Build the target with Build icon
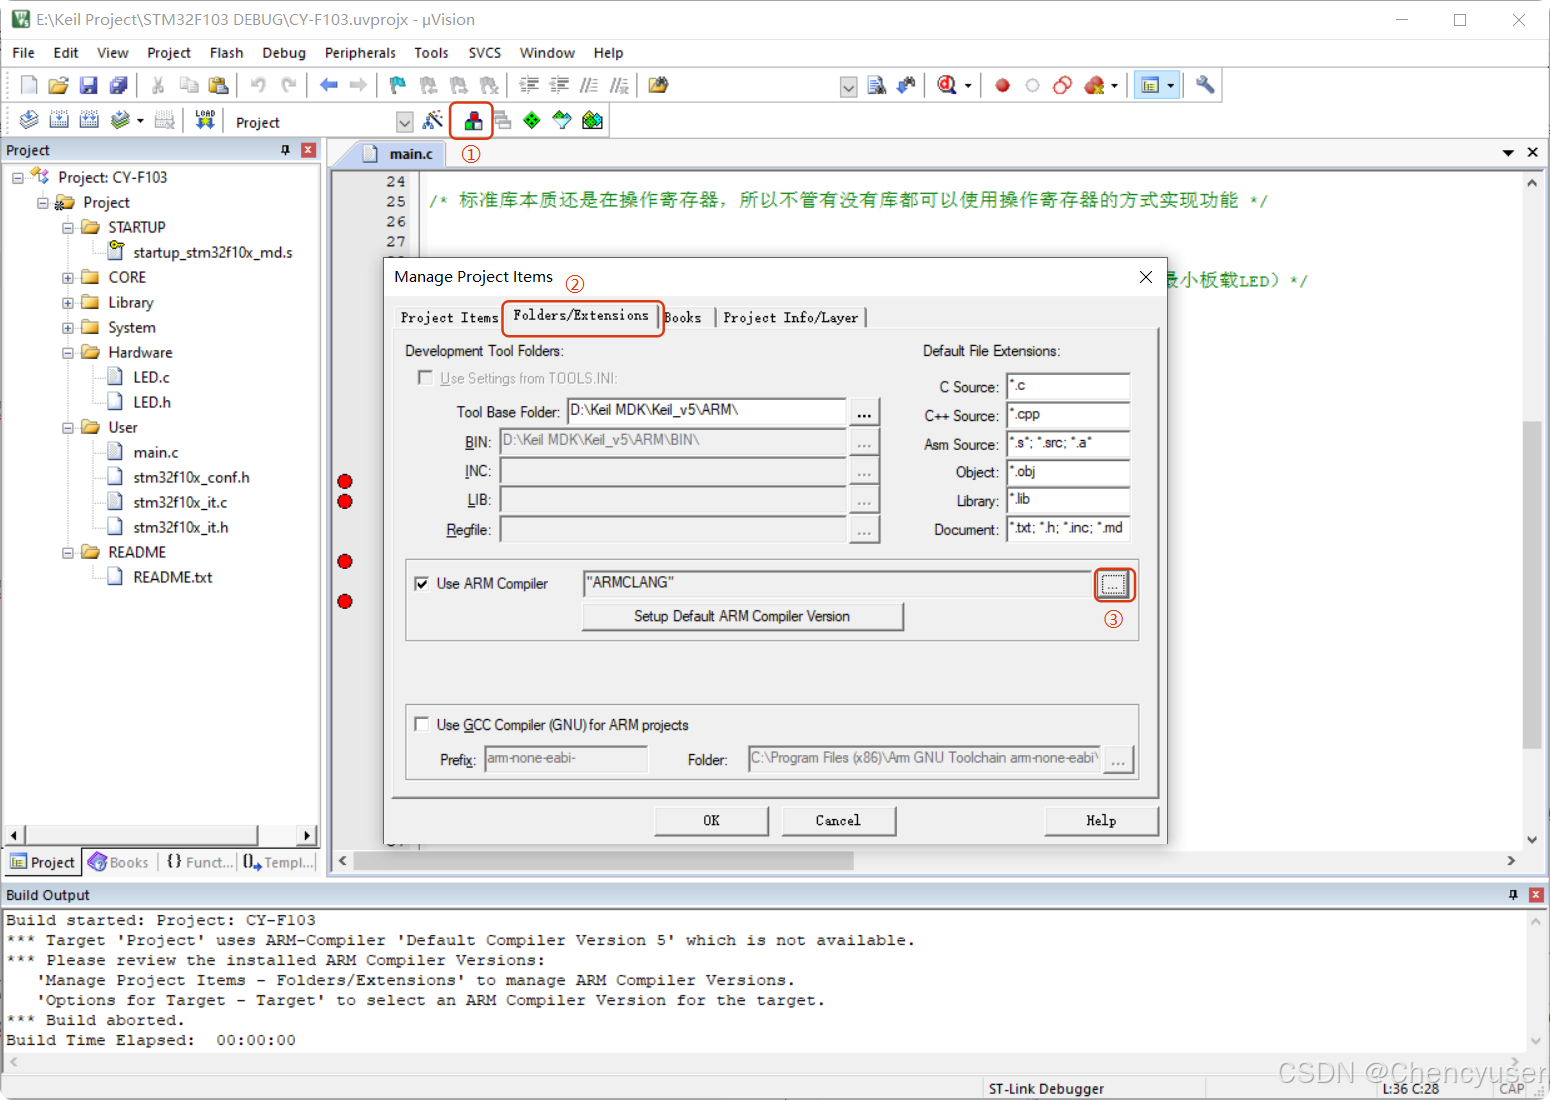 click(59, 121)
